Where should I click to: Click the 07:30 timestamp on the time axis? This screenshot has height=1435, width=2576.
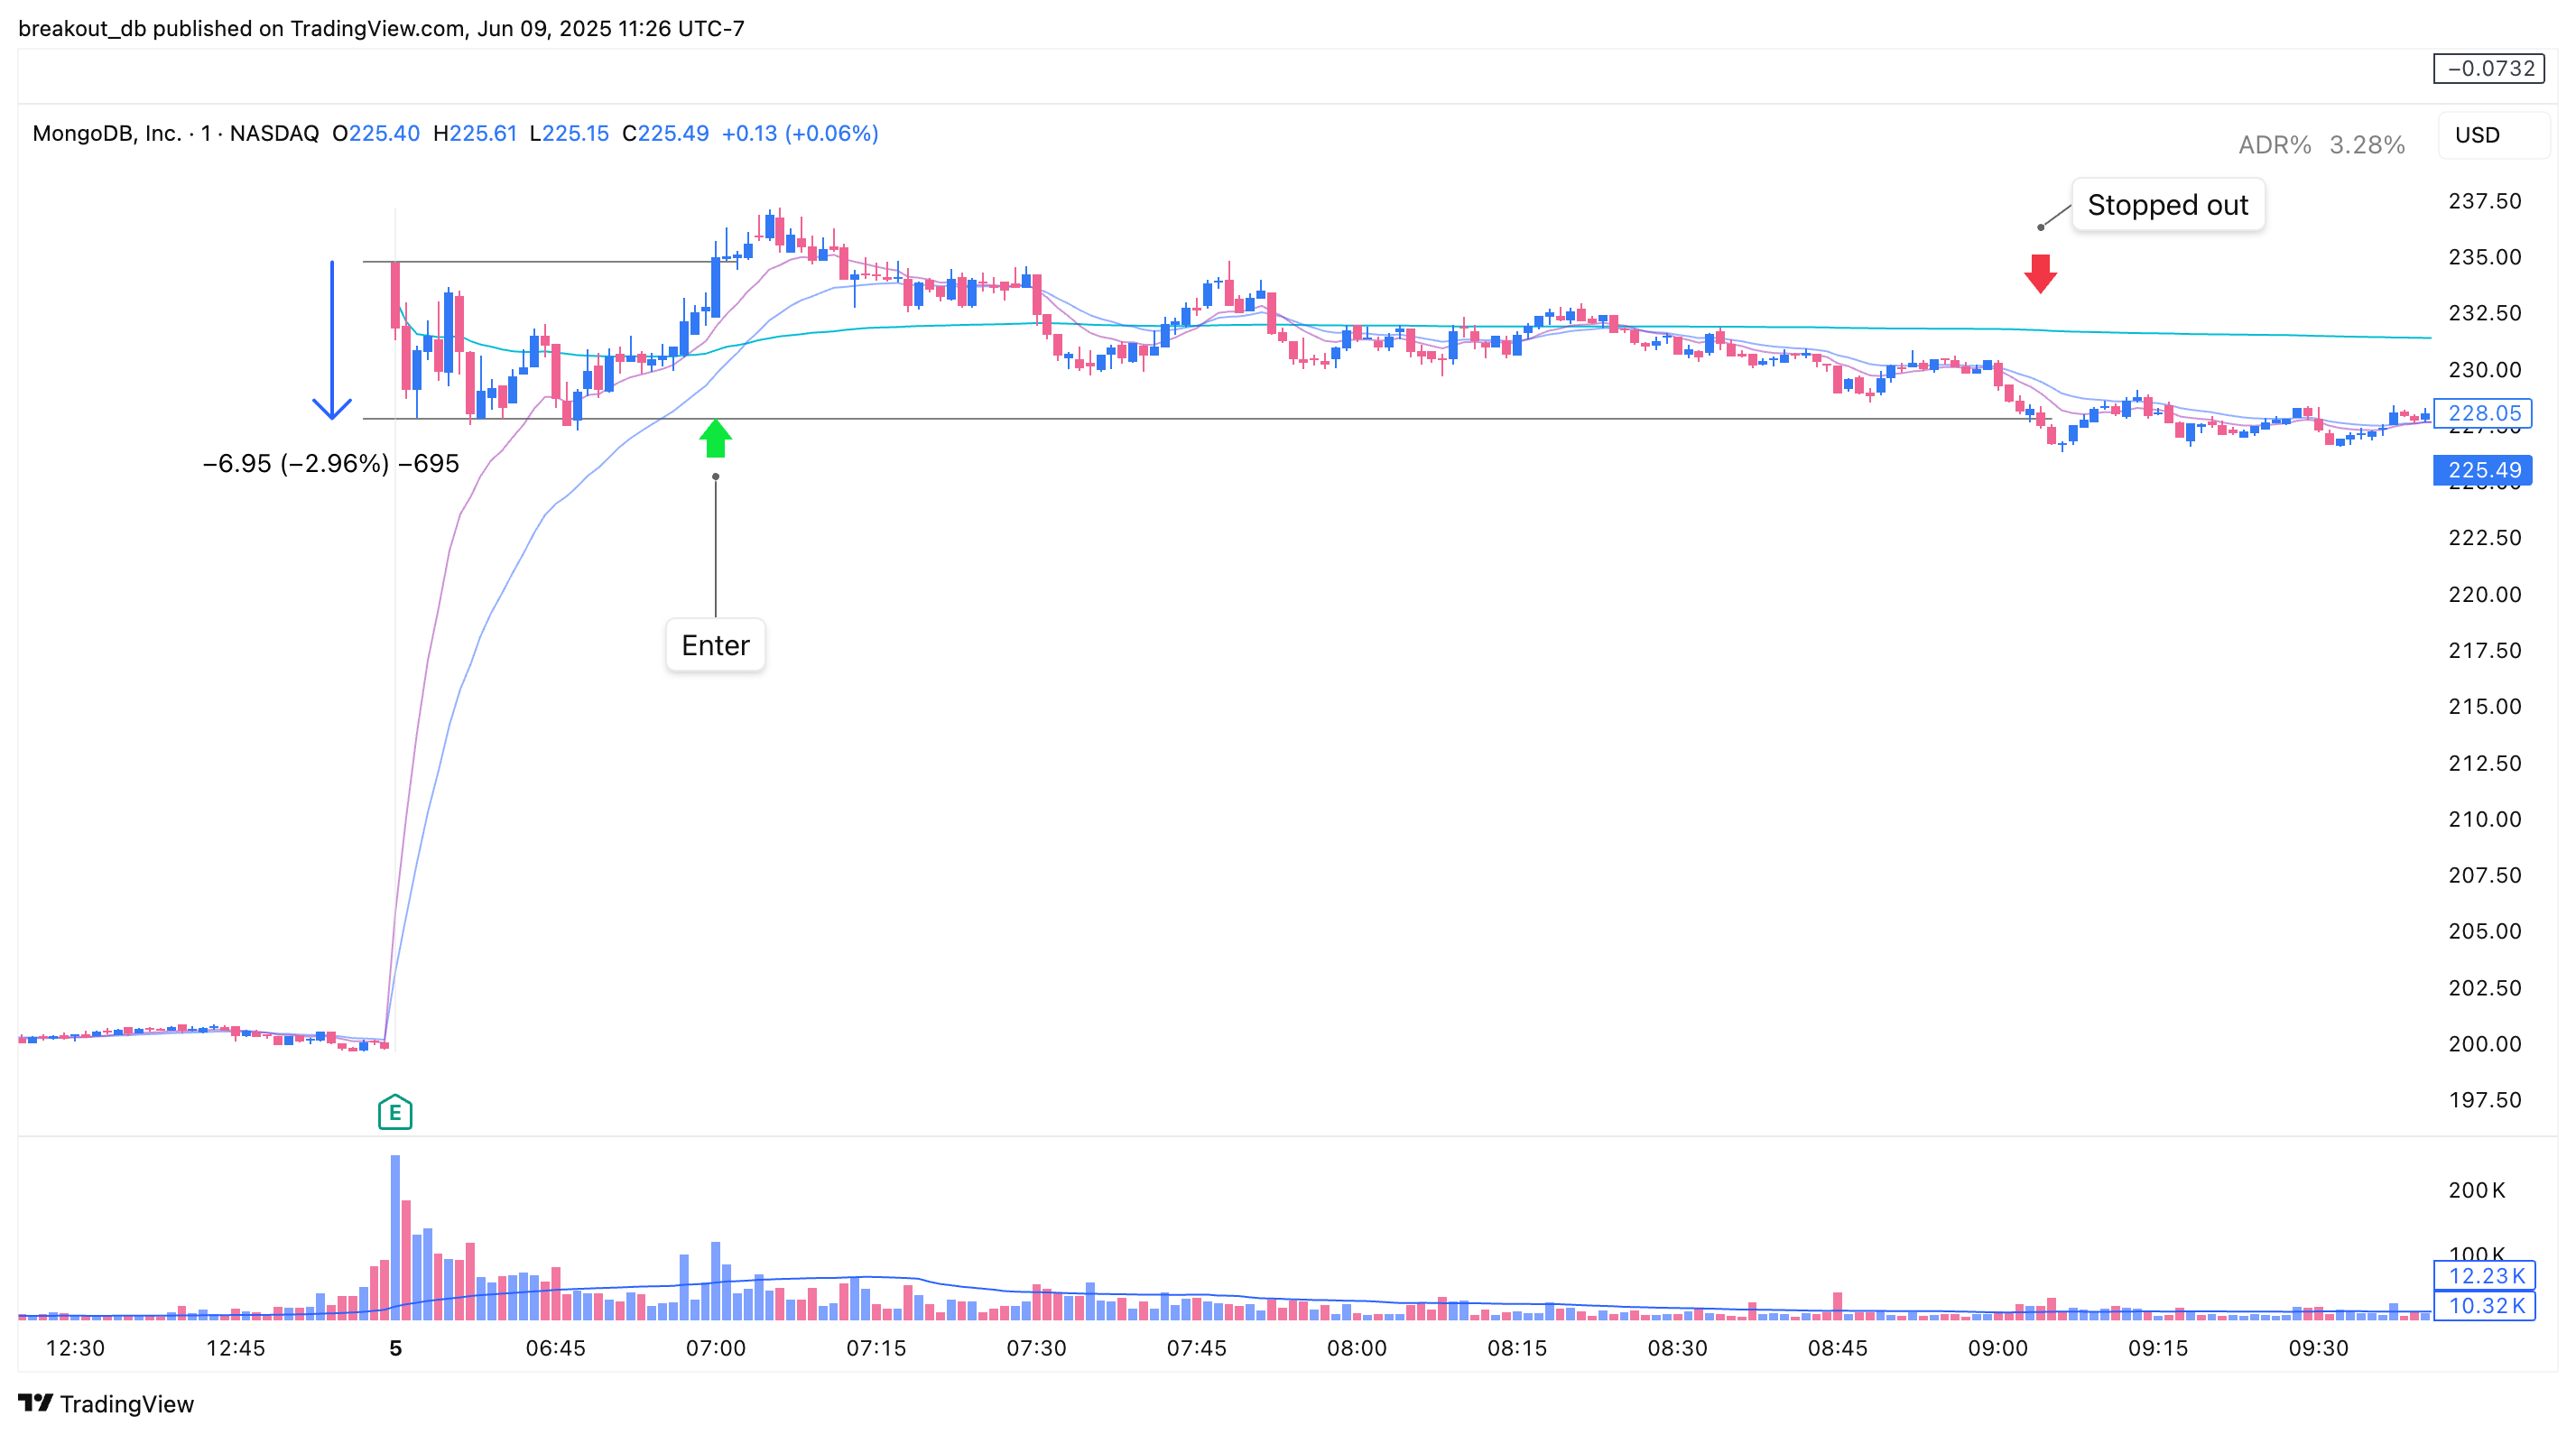tap(1036, 1347)
